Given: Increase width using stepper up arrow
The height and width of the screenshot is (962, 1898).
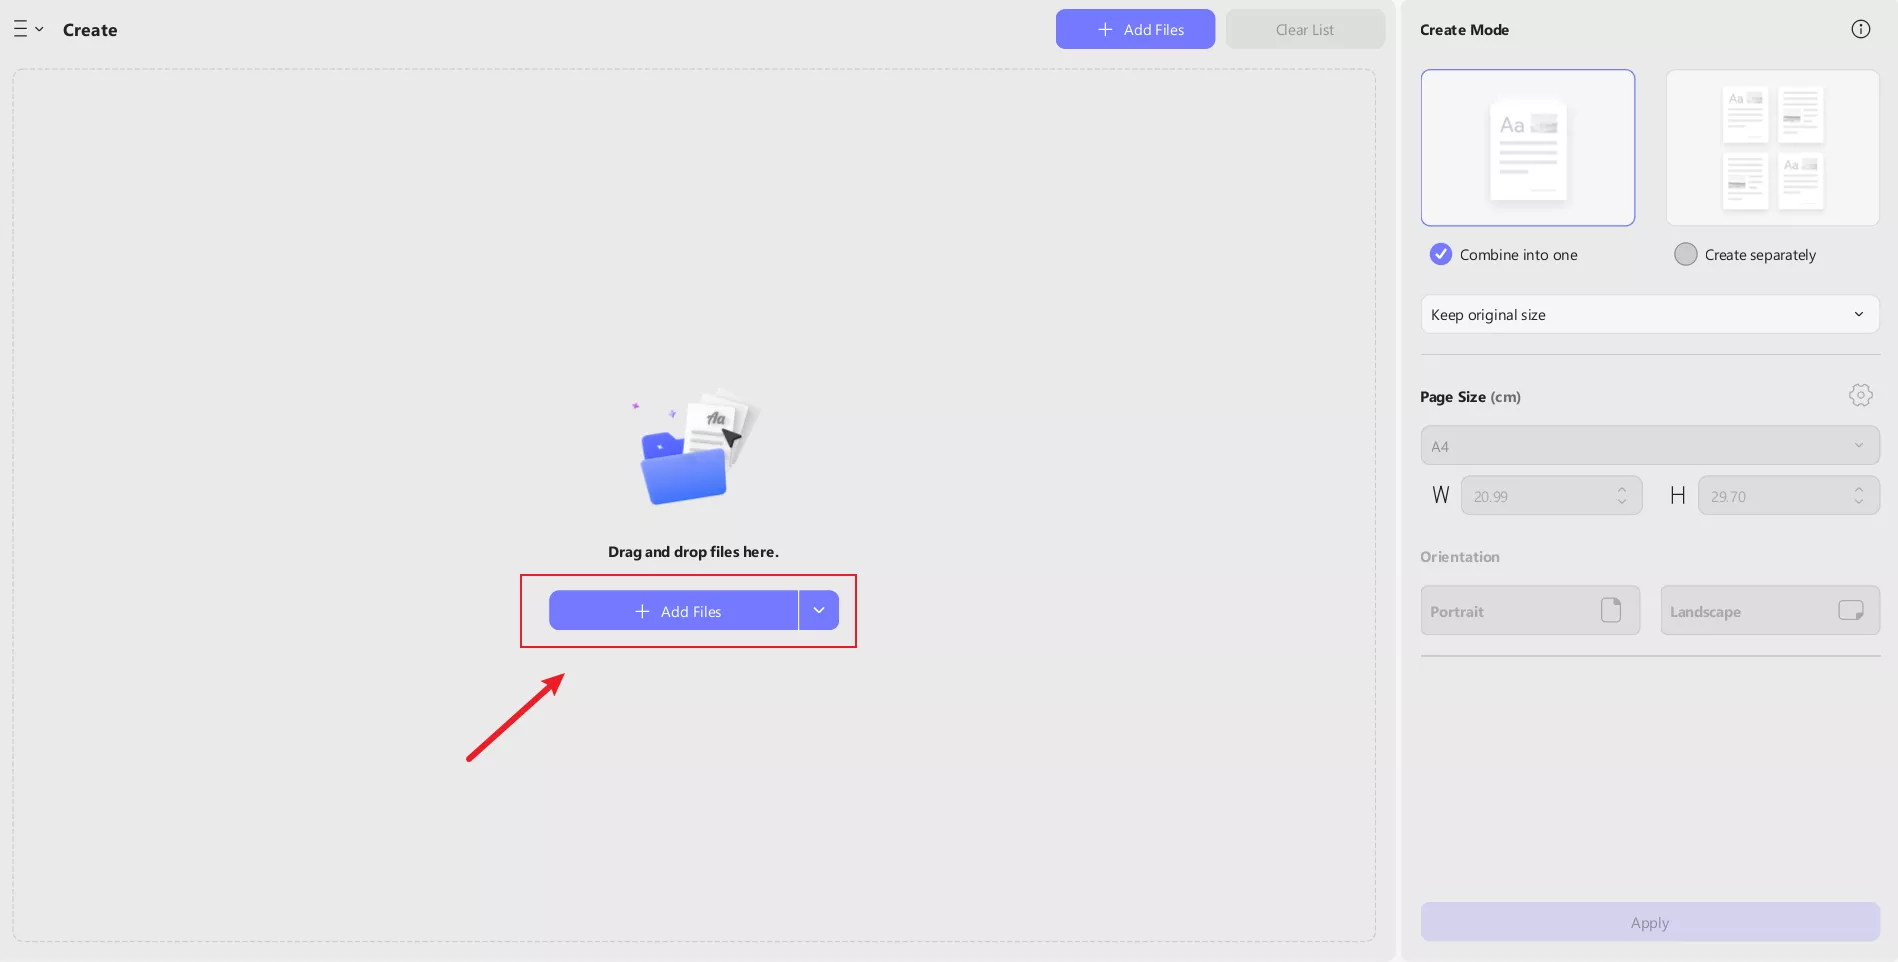Looking at the screenshot, I should tap(1622, 489).
